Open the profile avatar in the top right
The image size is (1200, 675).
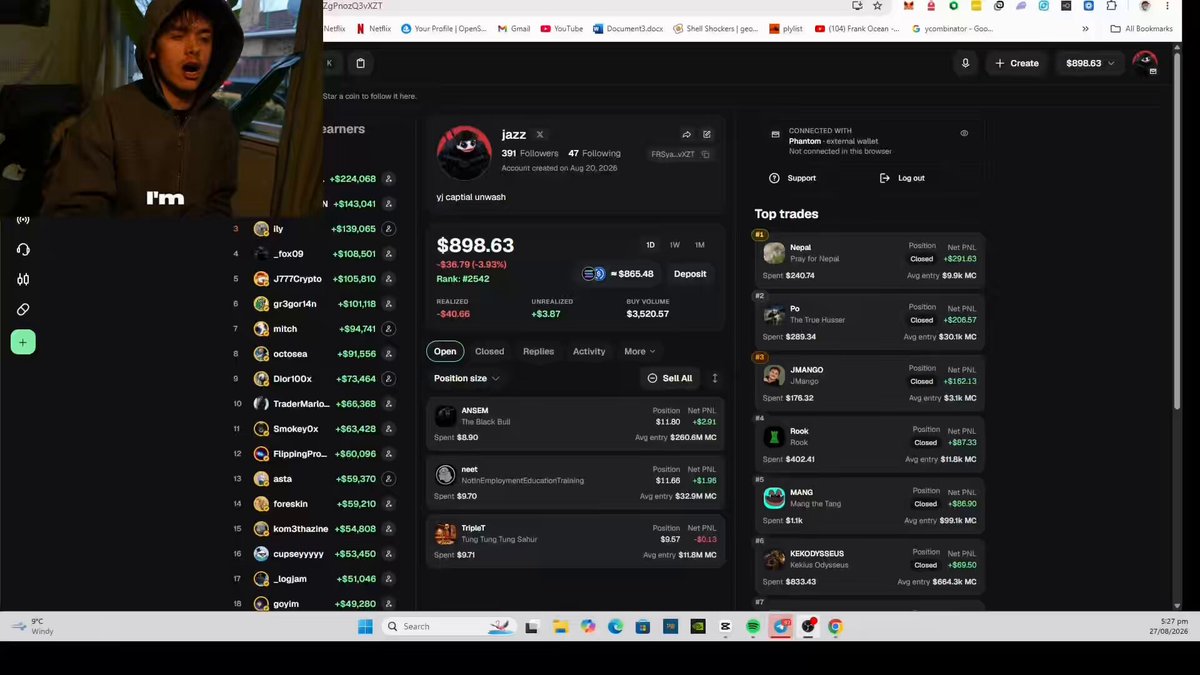click(1145, 63)
